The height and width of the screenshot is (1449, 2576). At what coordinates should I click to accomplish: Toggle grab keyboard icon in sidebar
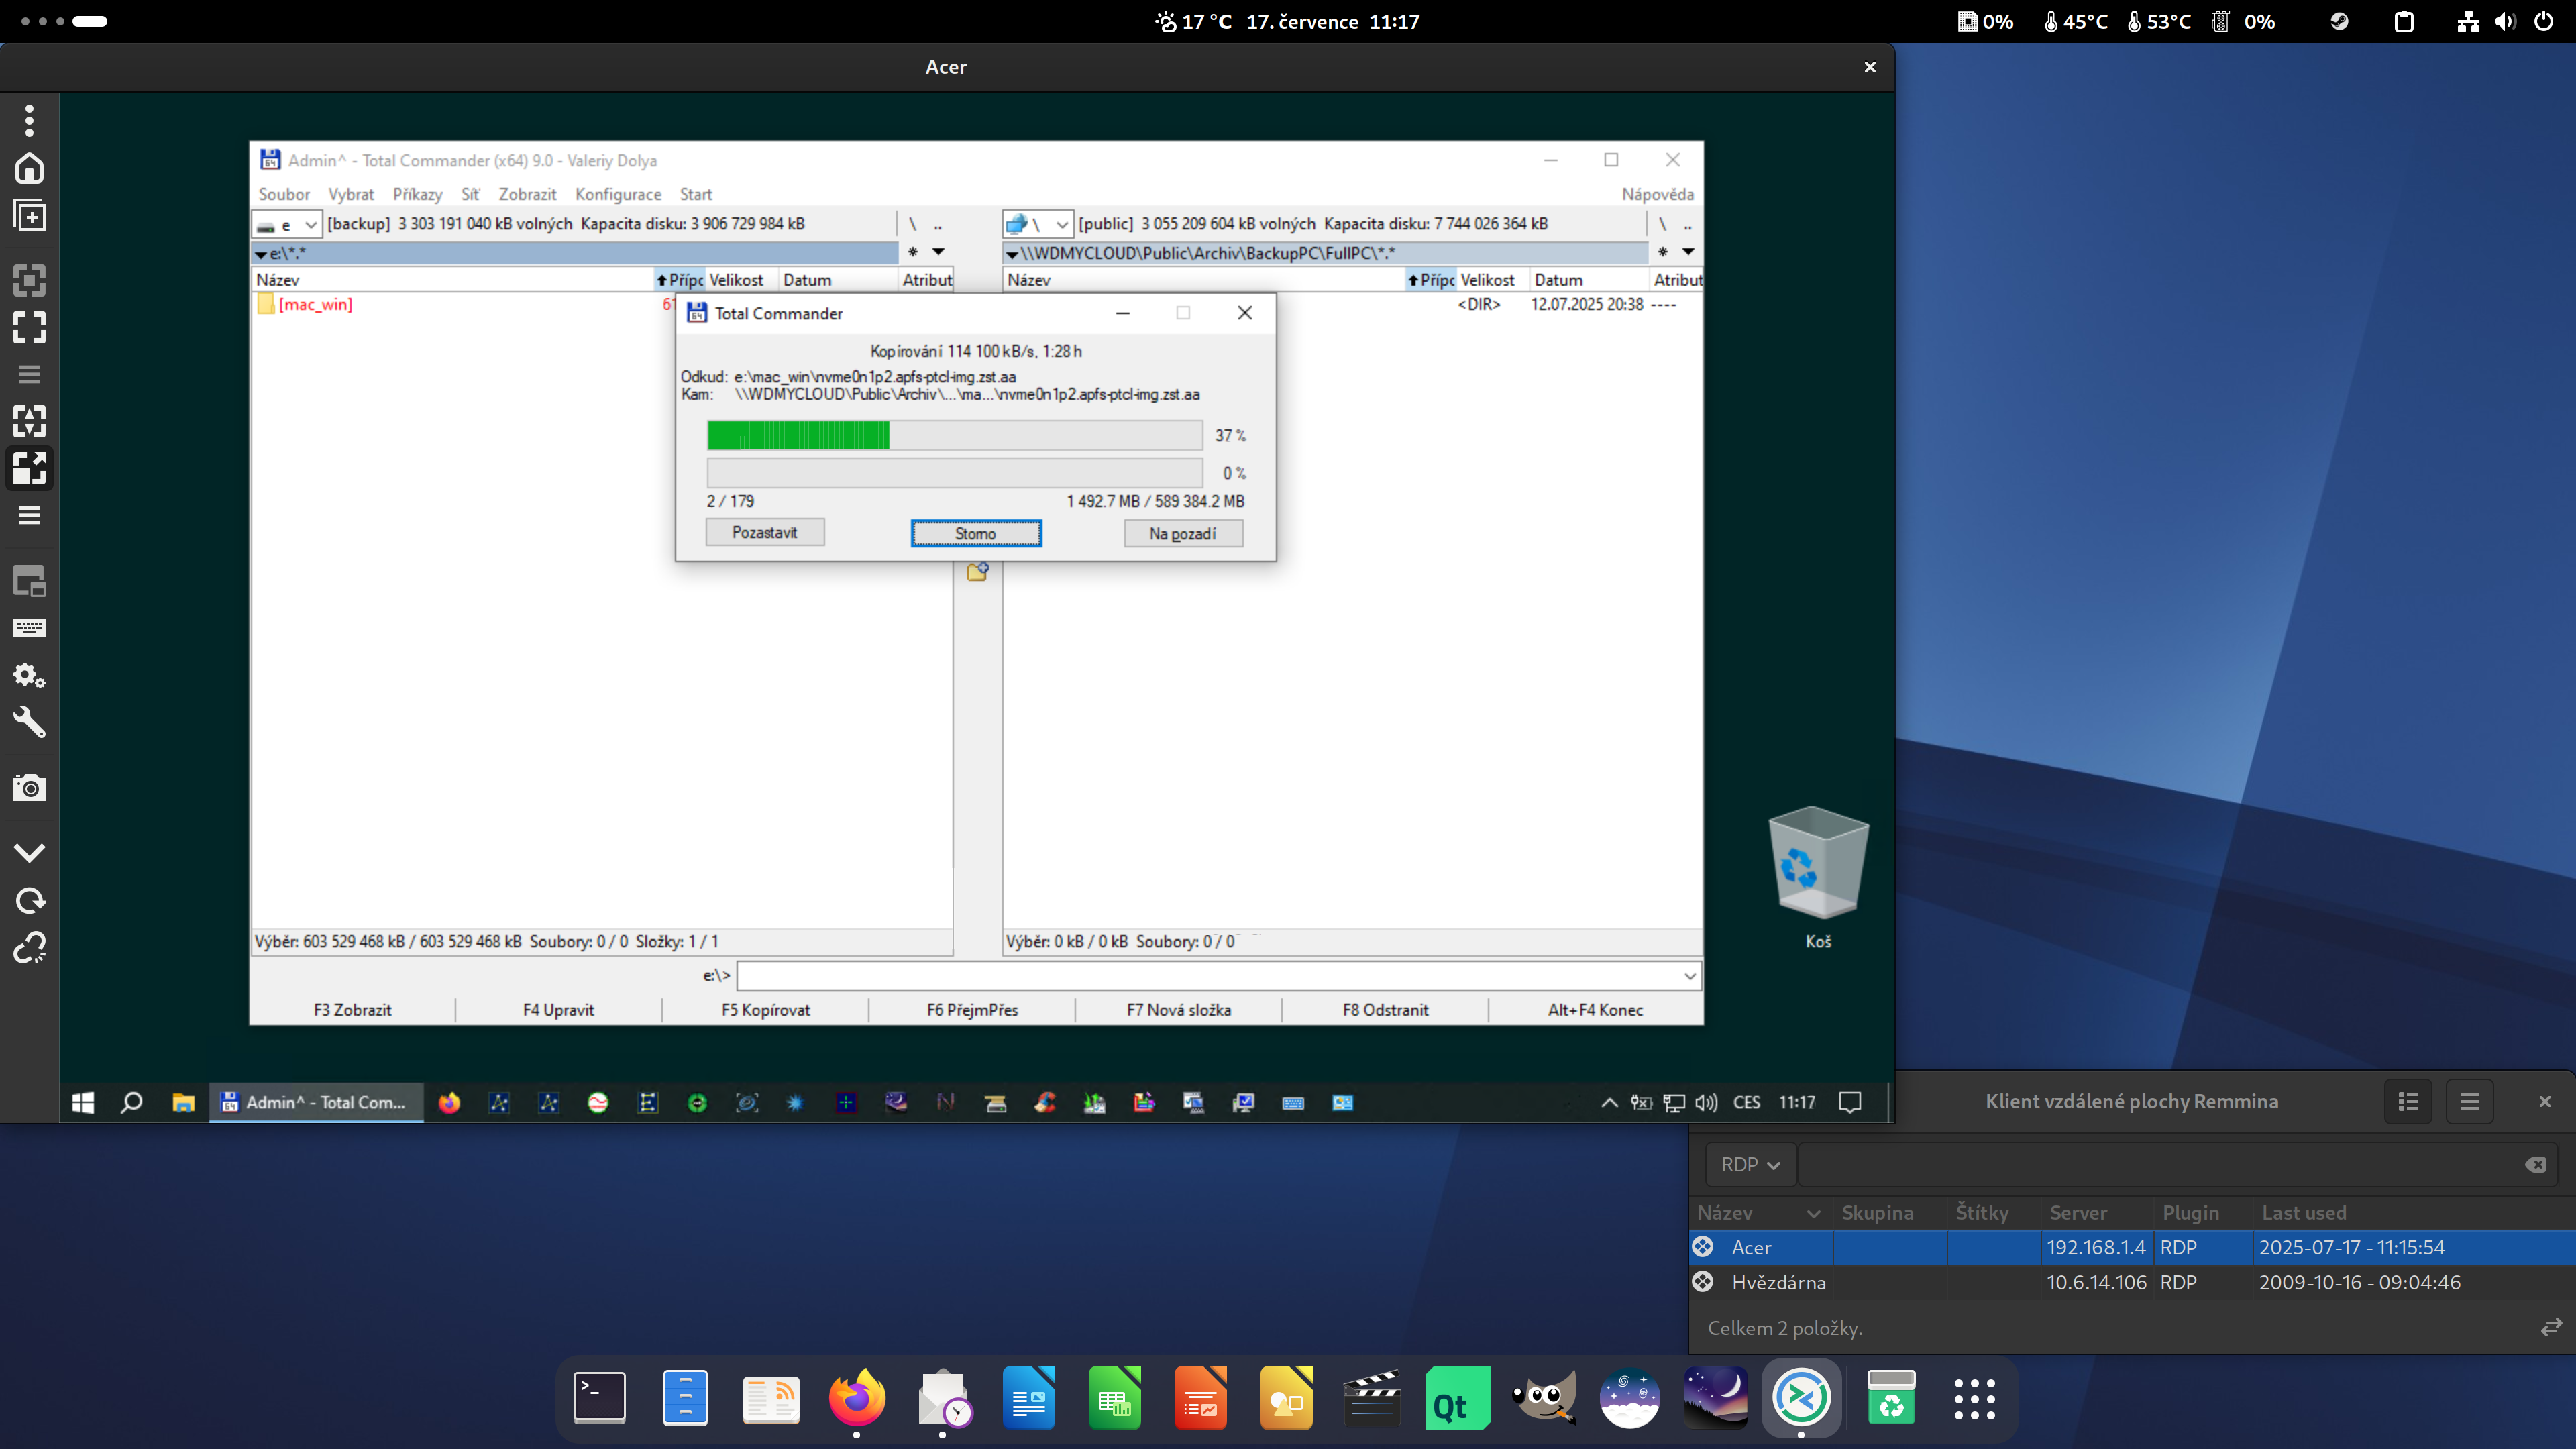point(29,628)
